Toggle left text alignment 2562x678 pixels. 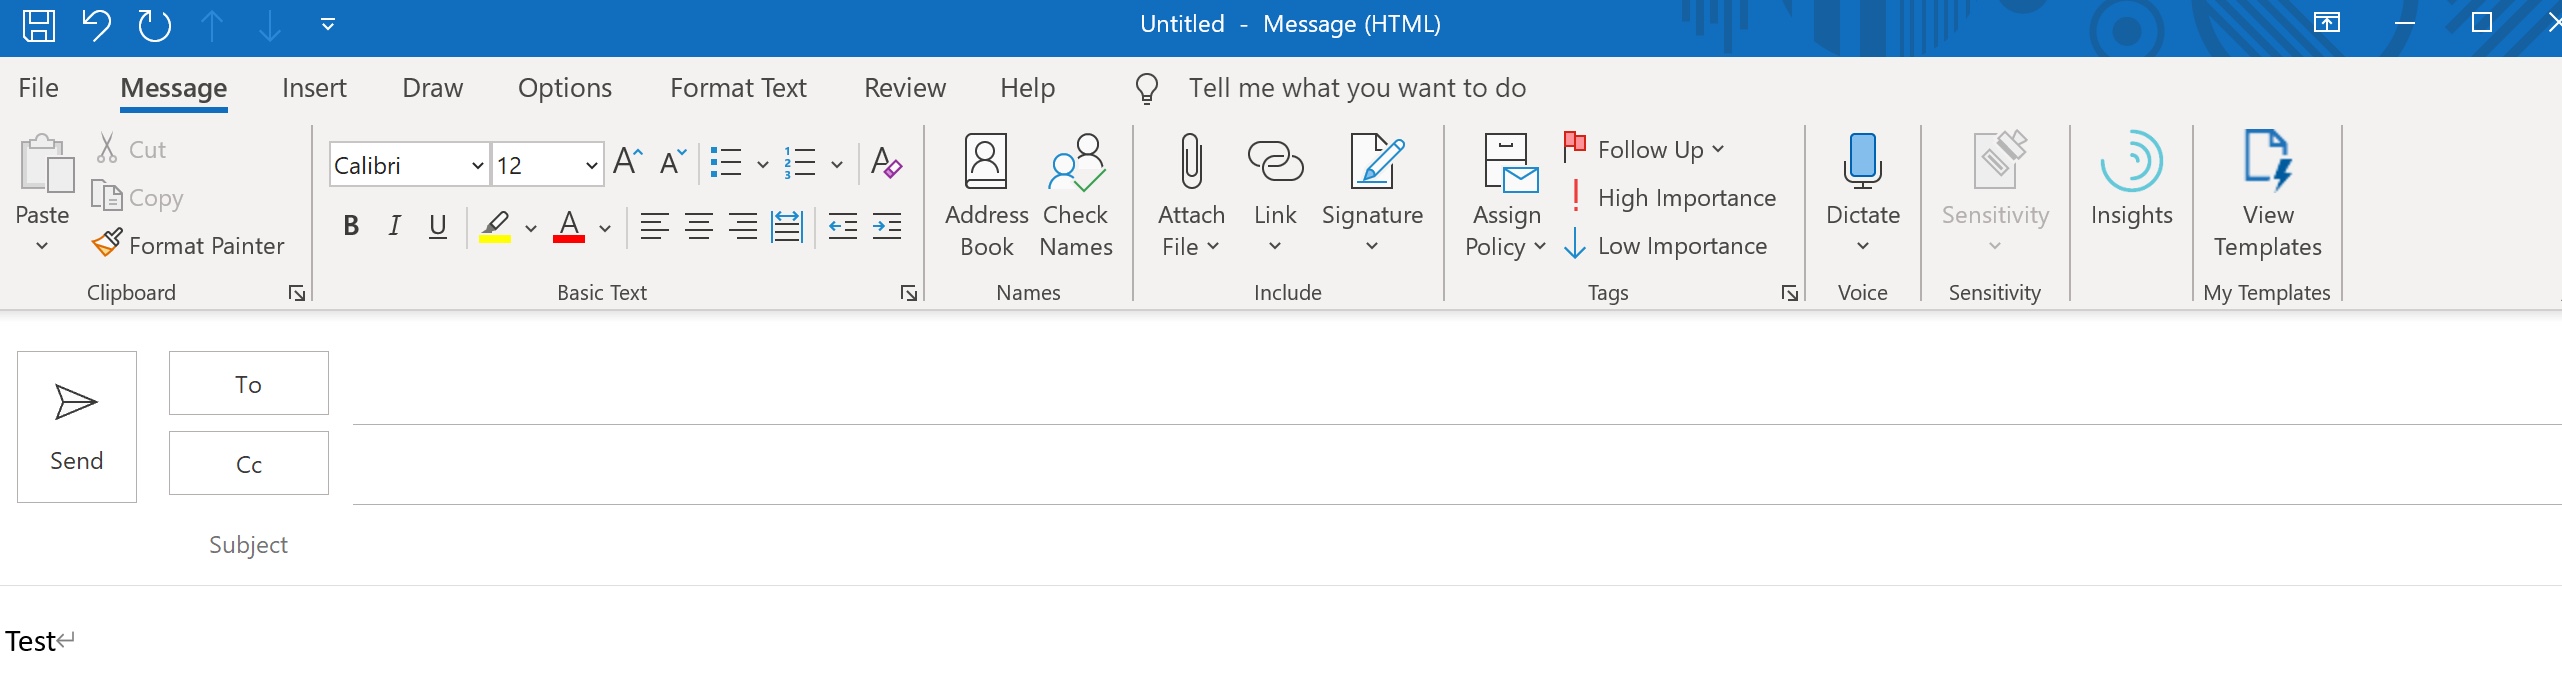[x=655, y=226]
